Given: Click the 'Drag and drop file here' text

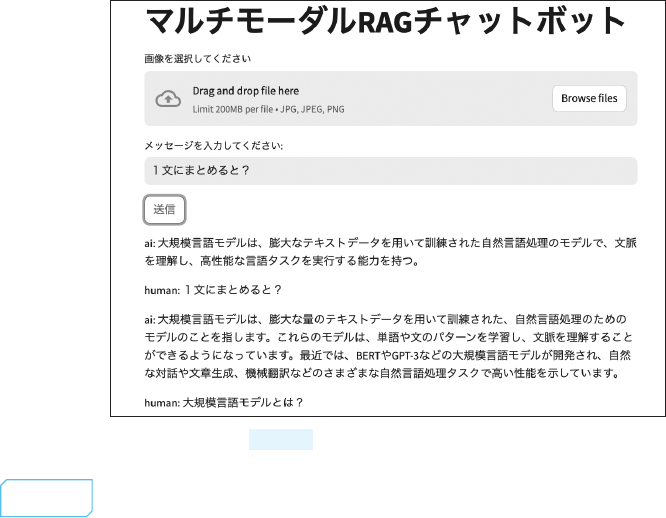Looking at the screenshot, I should pyautogui.click(x=245, y=91).
